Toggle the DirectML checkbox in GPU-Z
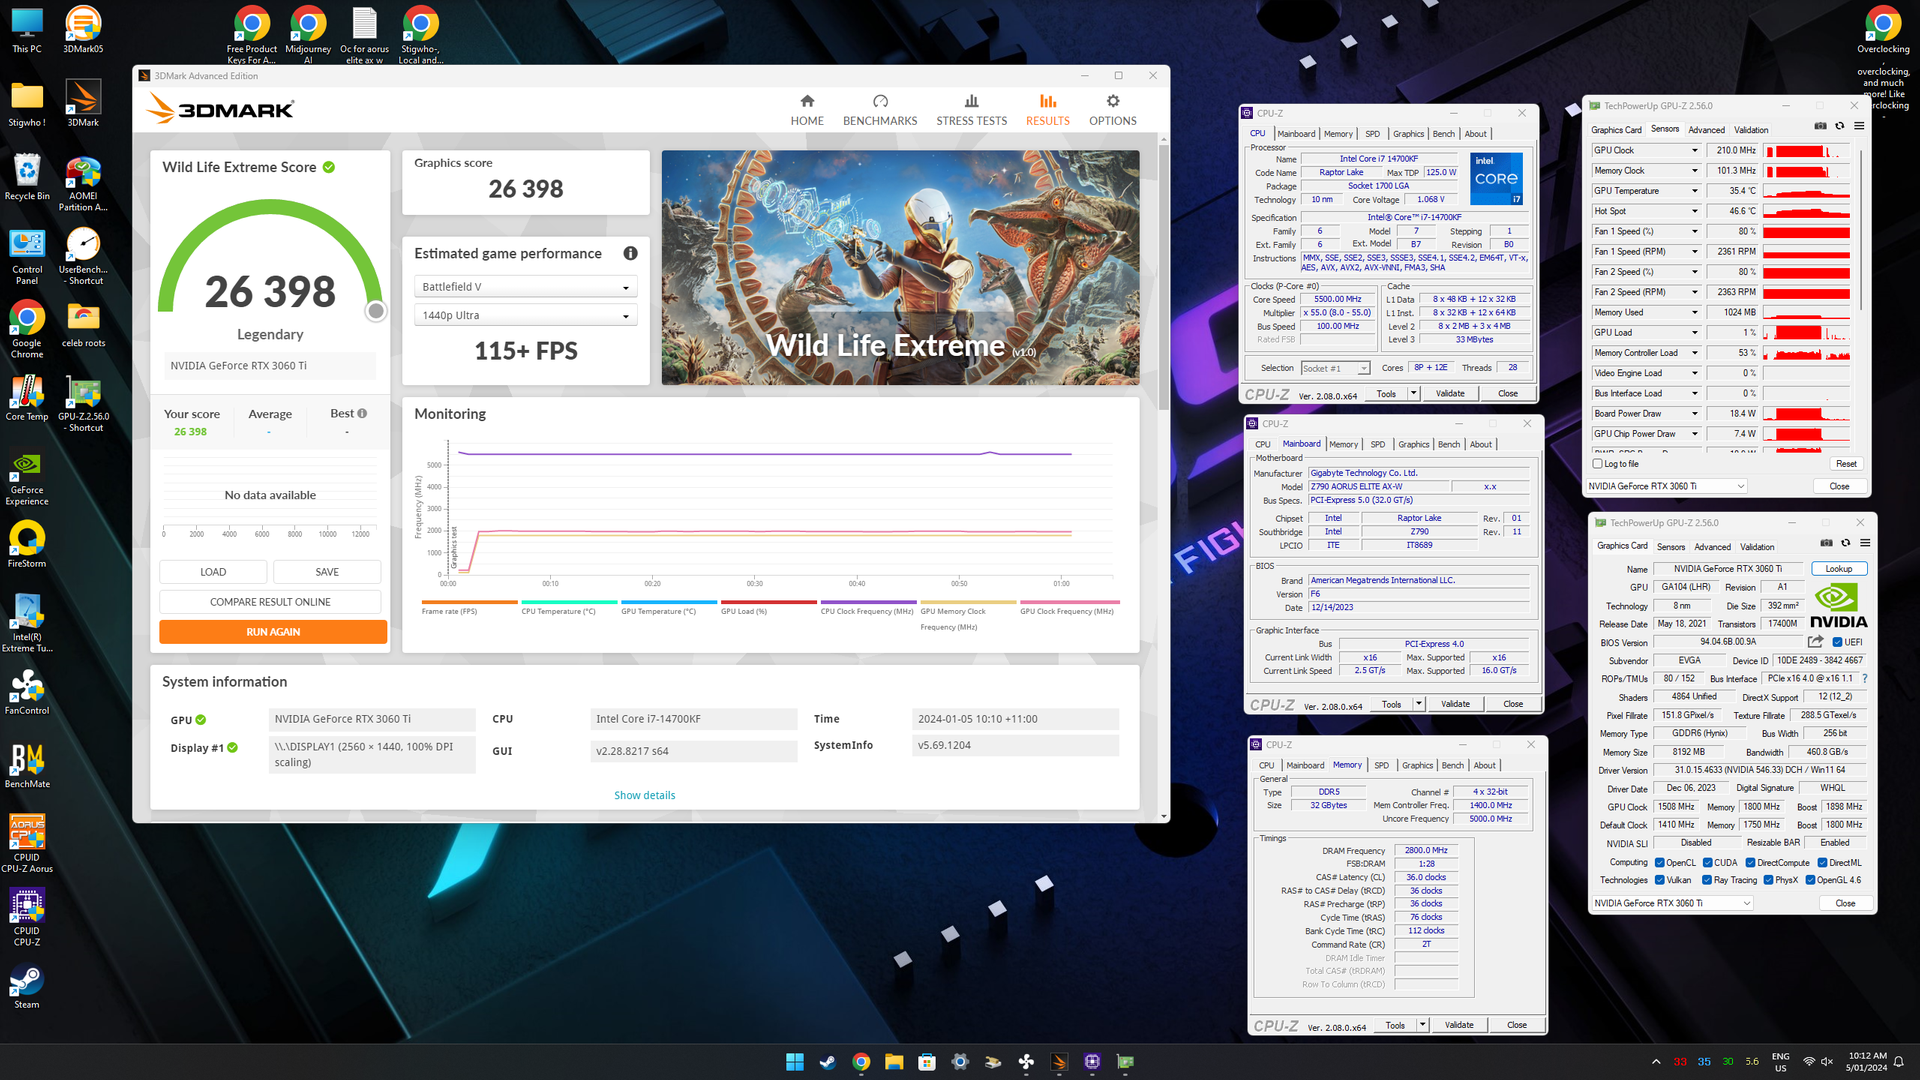Screen dimensions: 1920x1080 pos(1822,862)
